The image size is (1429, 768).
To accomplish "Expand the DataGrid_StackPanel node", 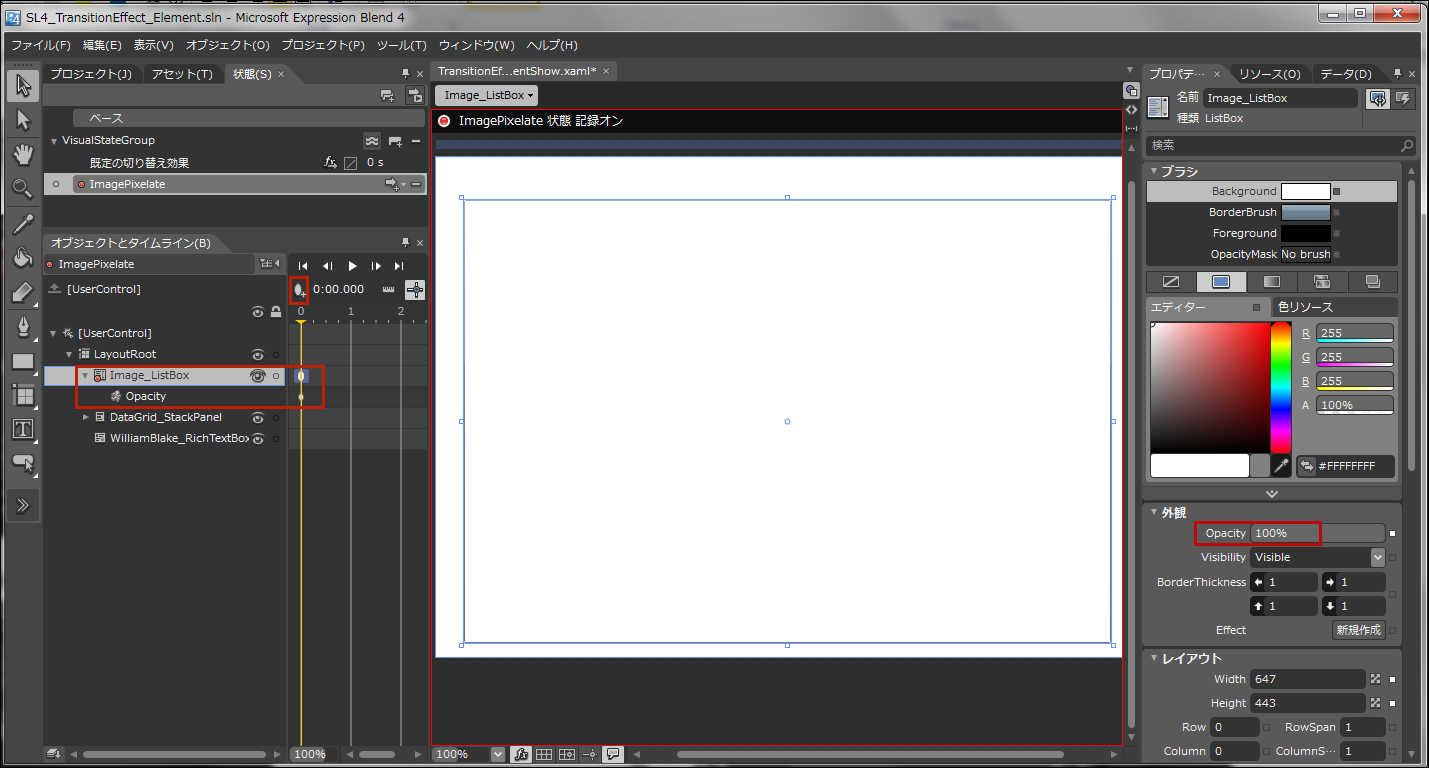I will tap(86, 418).
